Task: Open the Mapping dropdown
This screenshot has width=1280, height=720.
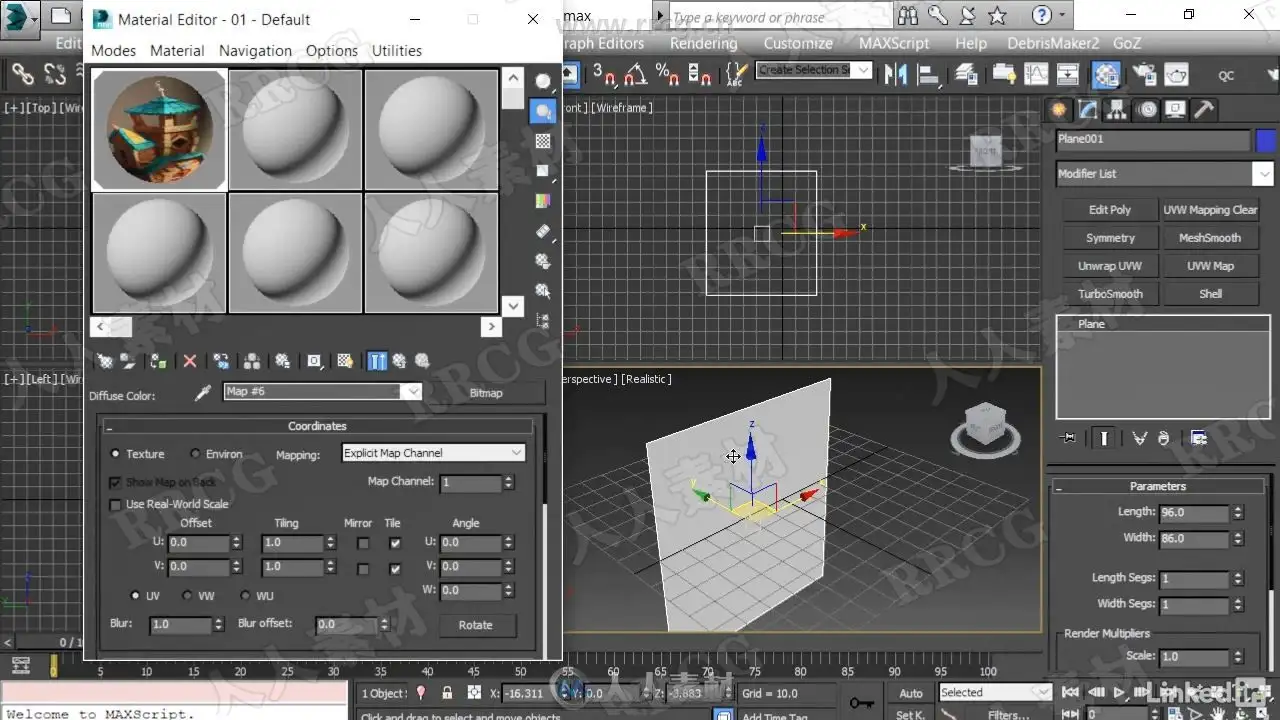Action: pyautogui.click(x=432, y=453)
